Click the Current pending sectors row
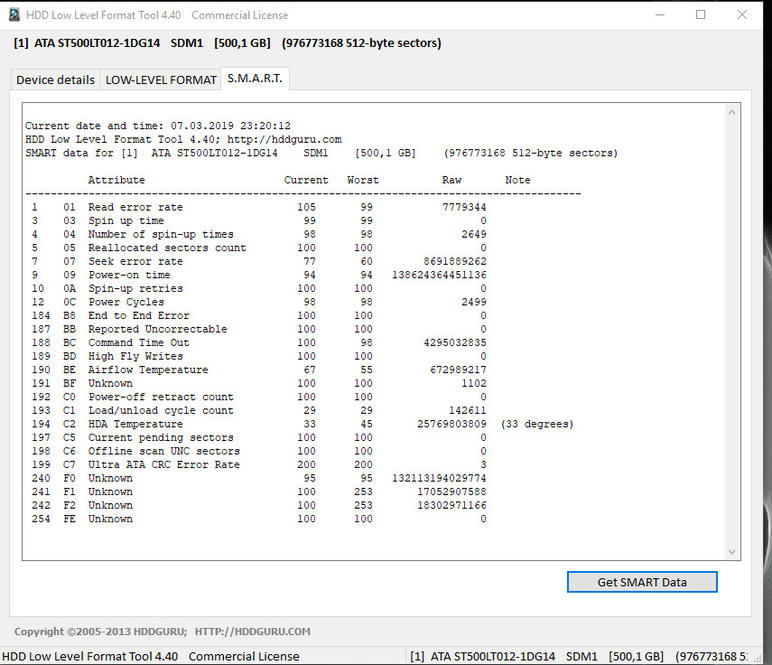Viewport: 772px width, 665px height. click(259, 438)
